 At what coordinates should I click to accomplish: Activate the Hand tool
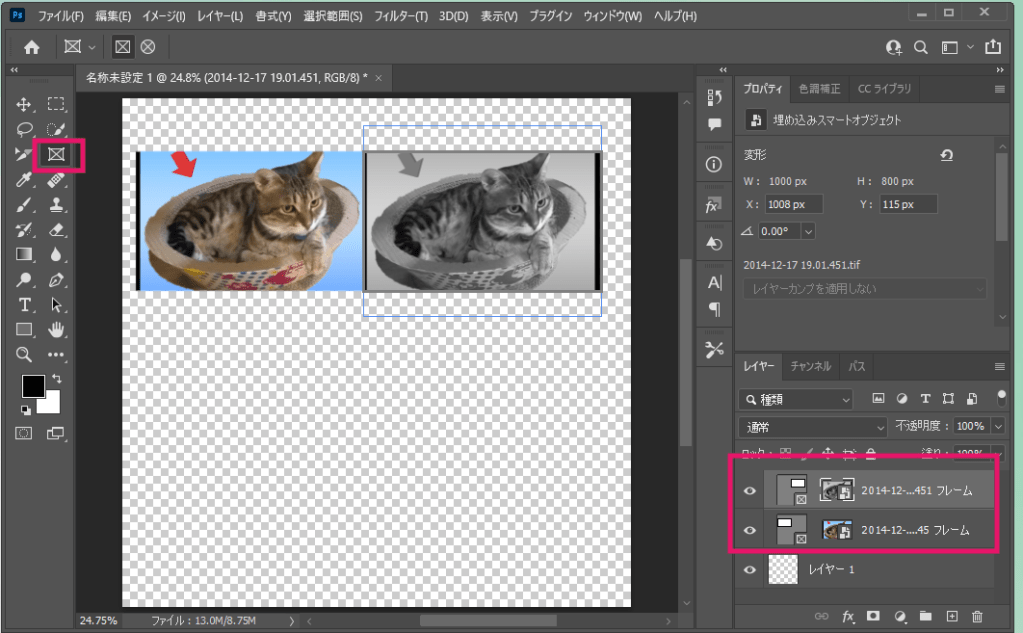pos(57,329)
